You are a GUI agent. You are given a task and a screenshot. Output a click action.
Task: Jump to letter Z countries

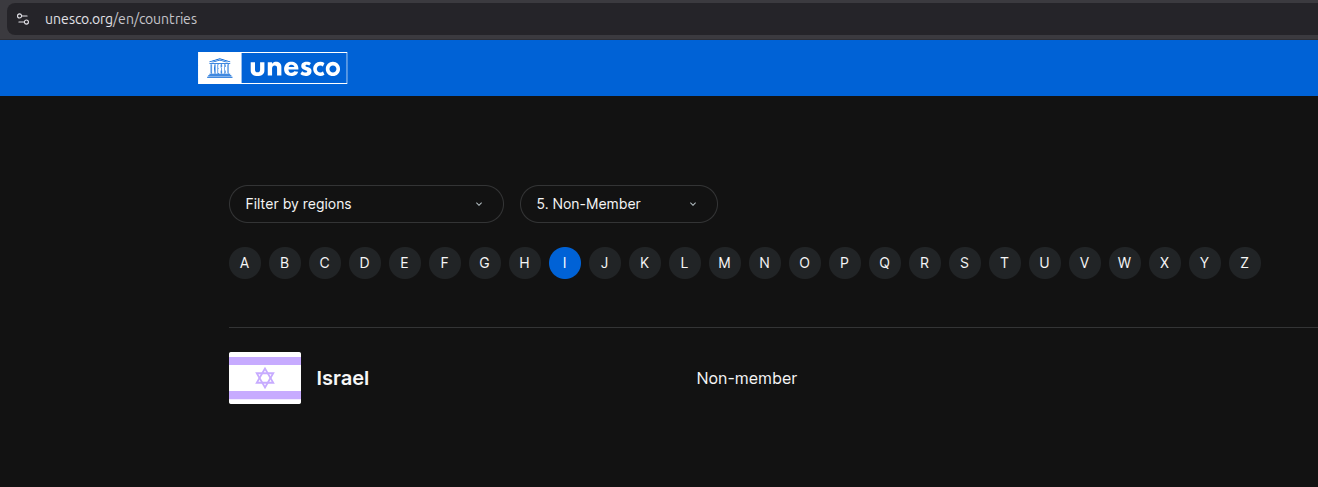1245,263
